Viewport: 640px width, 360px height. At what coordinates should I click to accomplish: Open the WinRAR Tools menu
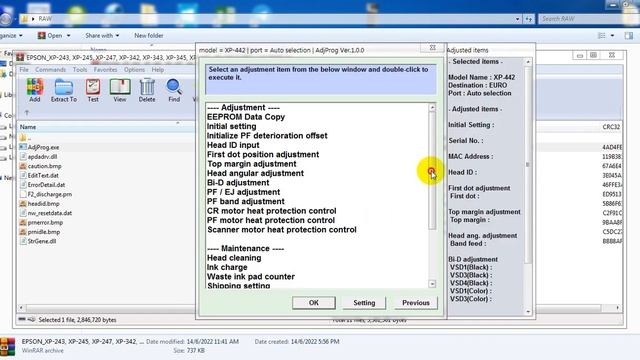(x=80, y=70)
